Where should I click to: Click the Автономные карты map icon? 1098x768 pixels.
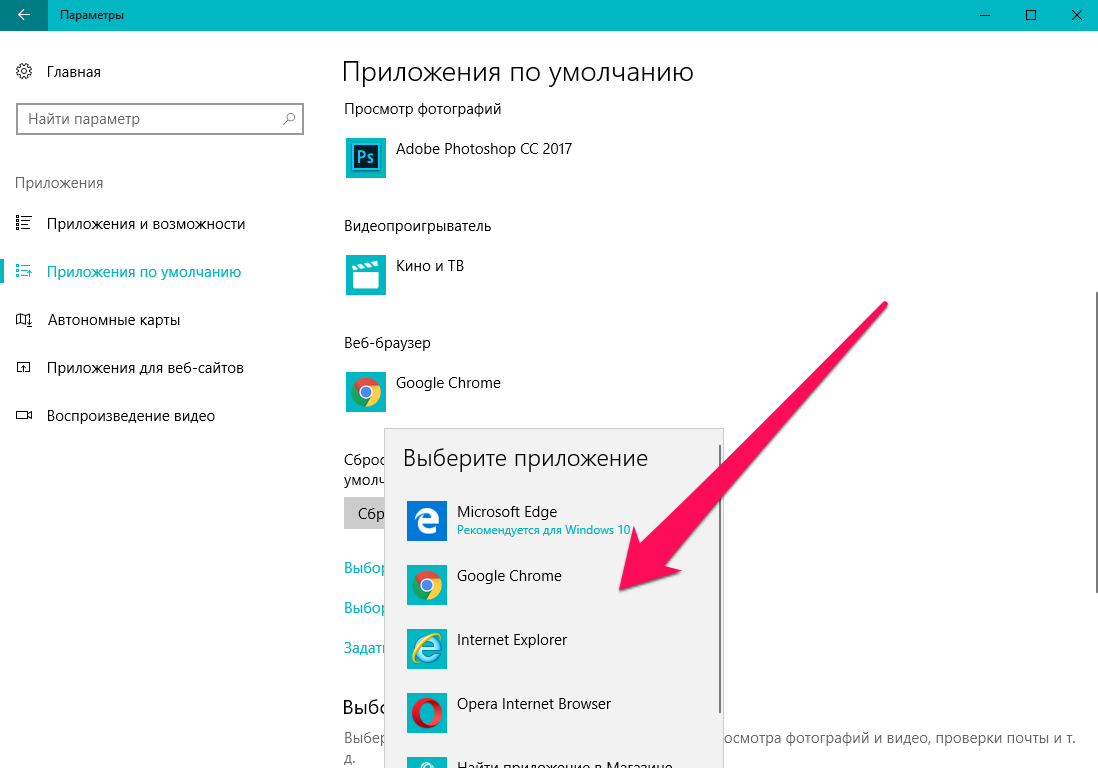click(24, 320)
